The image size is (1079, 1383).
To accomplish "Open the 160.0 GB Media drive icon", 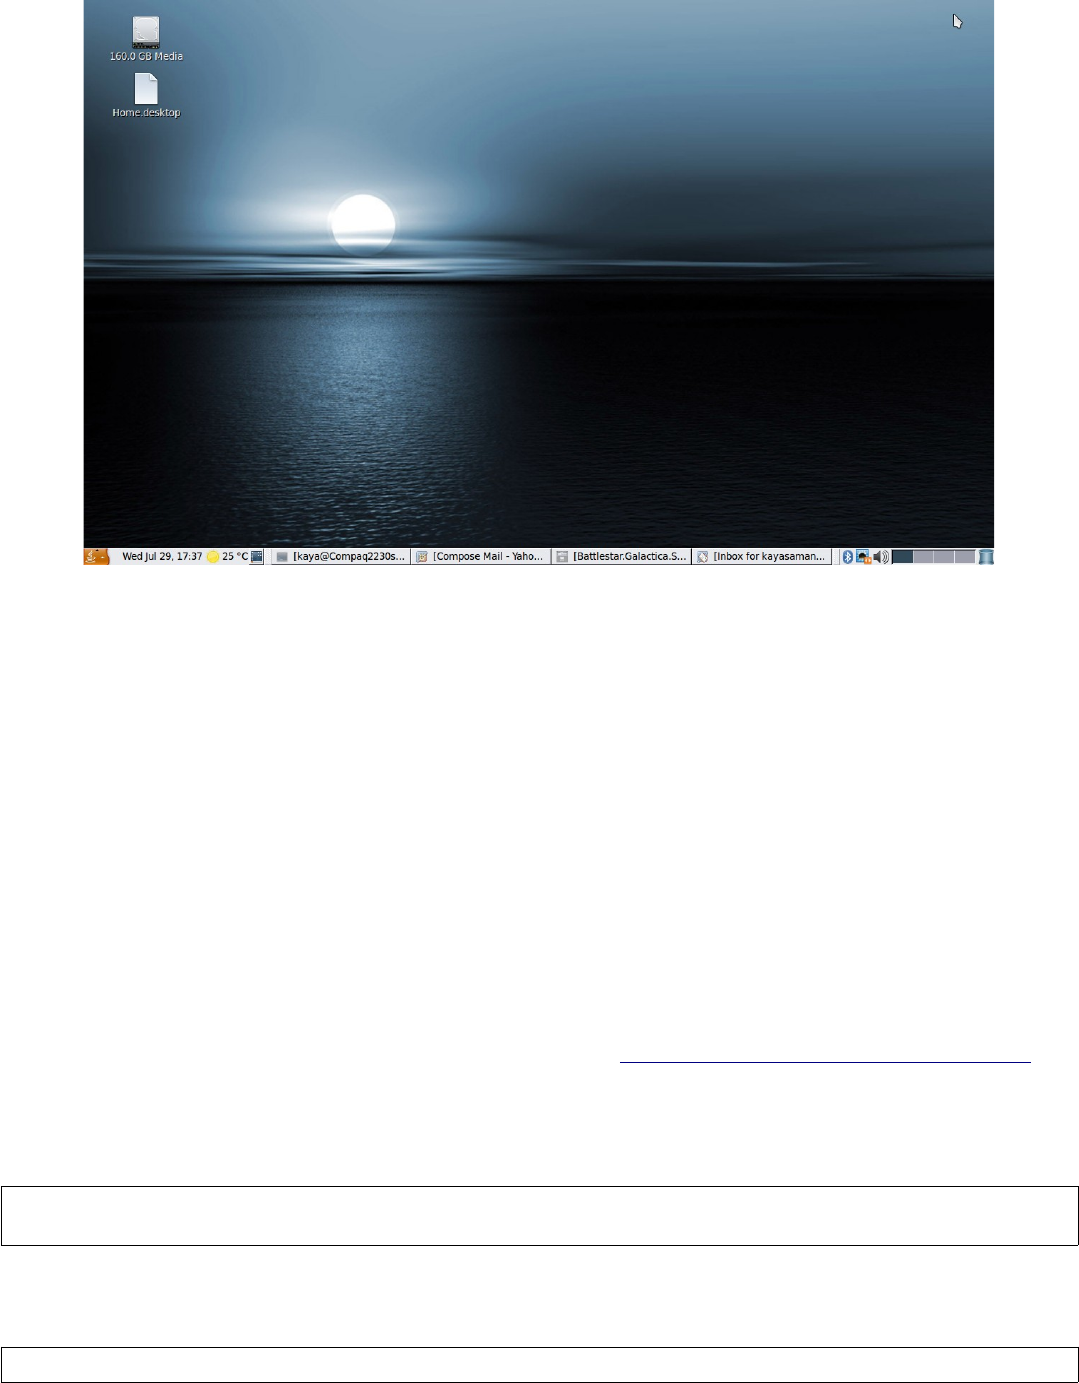I will 146,39.
